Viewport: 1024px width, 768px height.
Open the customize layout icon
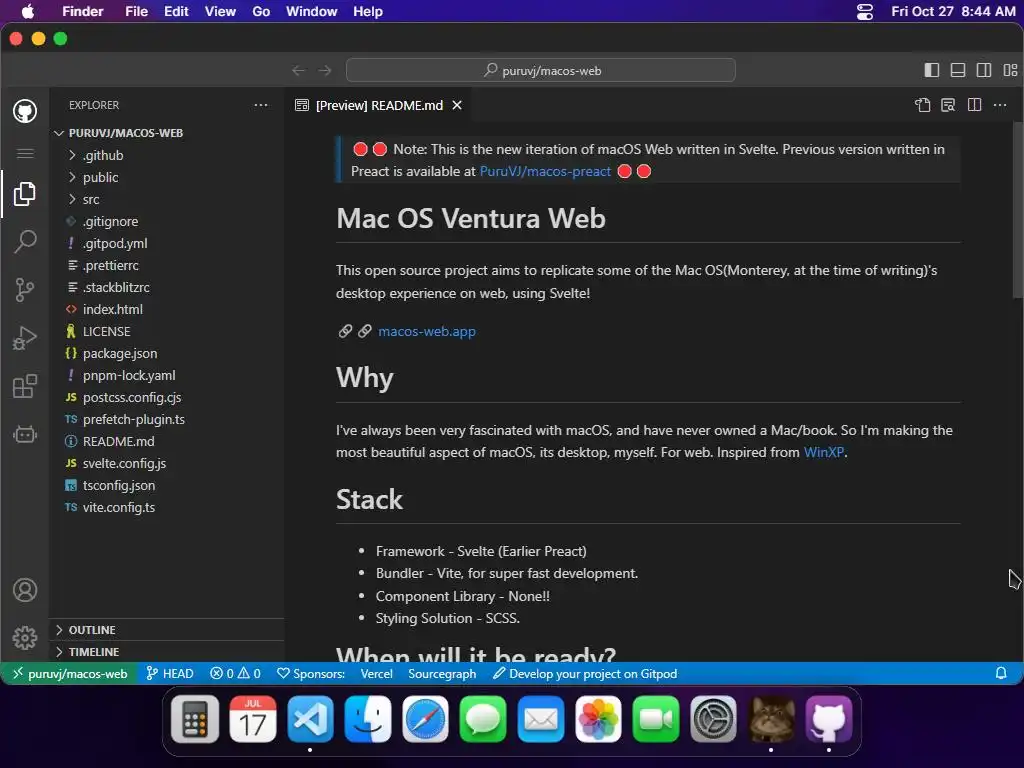(1010, 71)
